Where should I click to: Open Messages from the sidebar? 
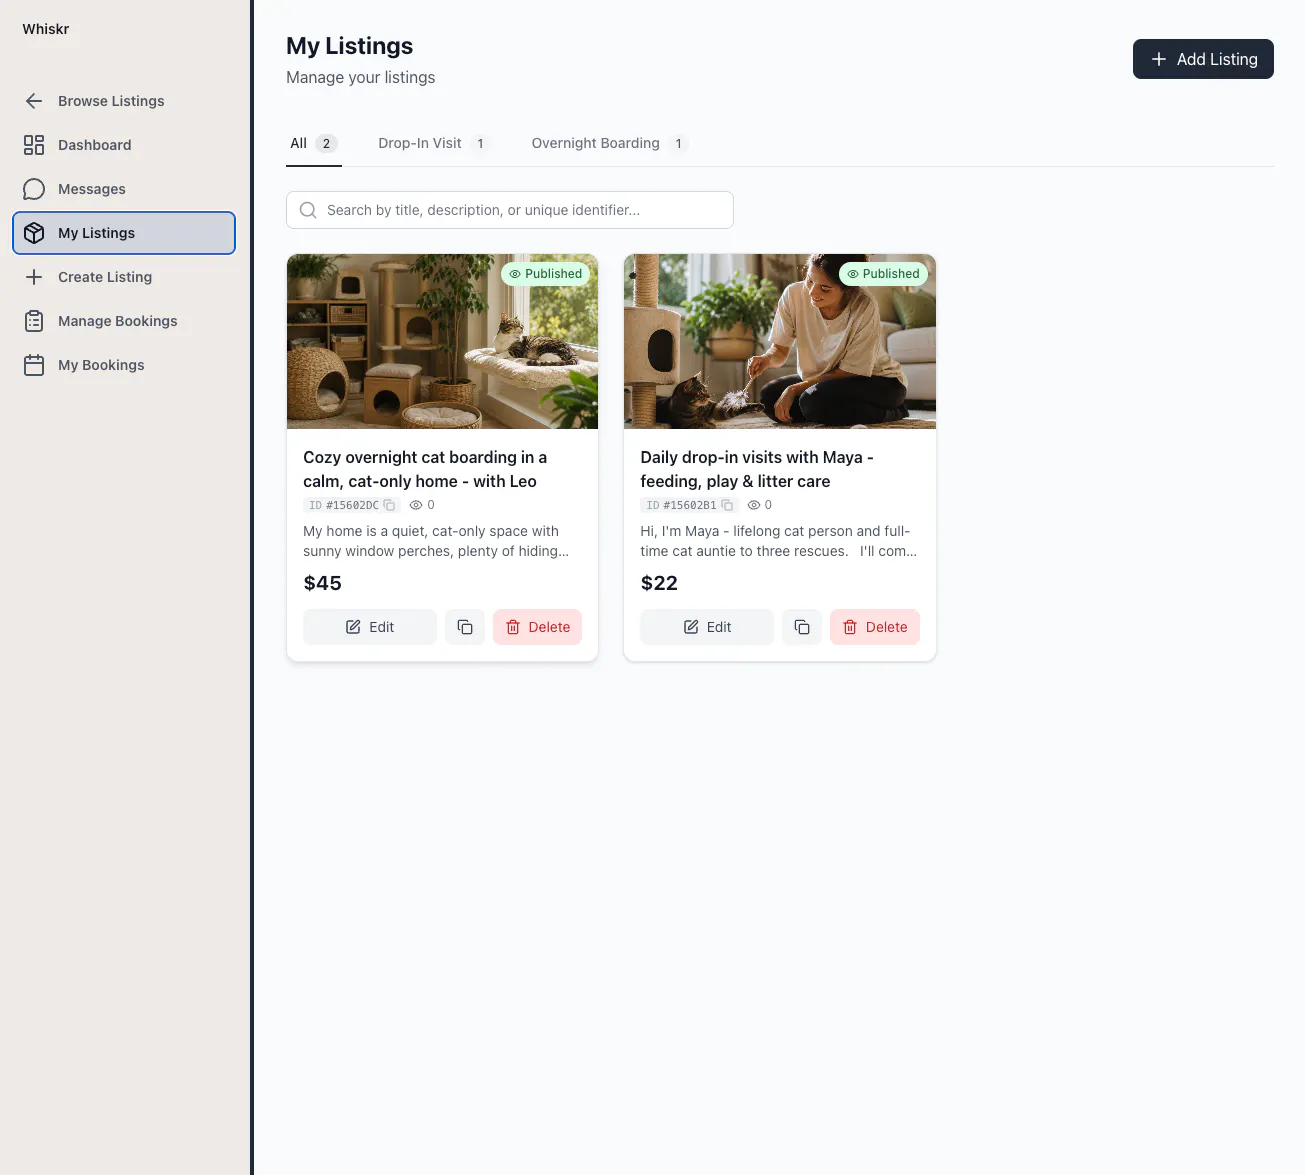point(124,189)
